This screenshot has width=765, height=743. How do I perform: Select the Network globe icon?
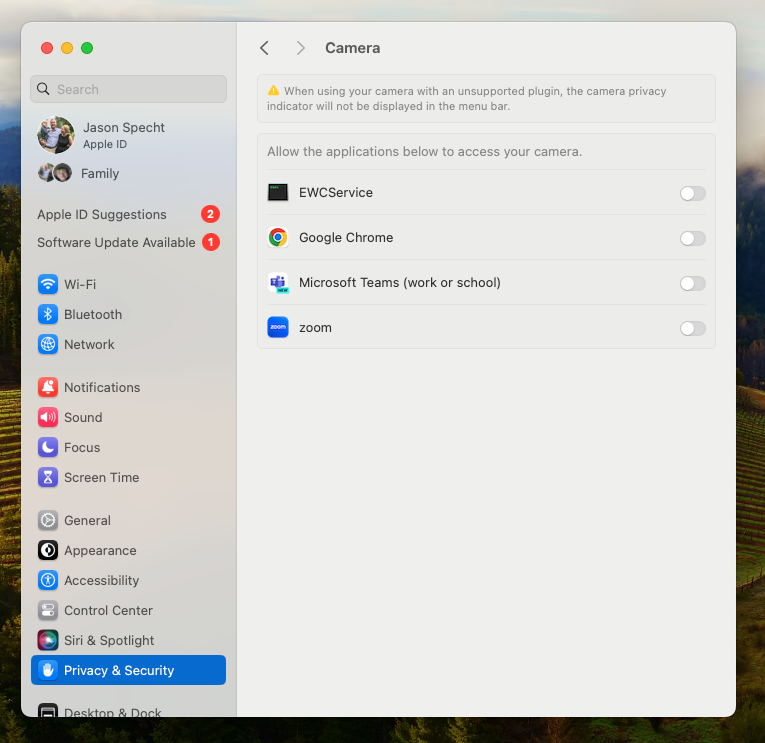tap(48, 344)
